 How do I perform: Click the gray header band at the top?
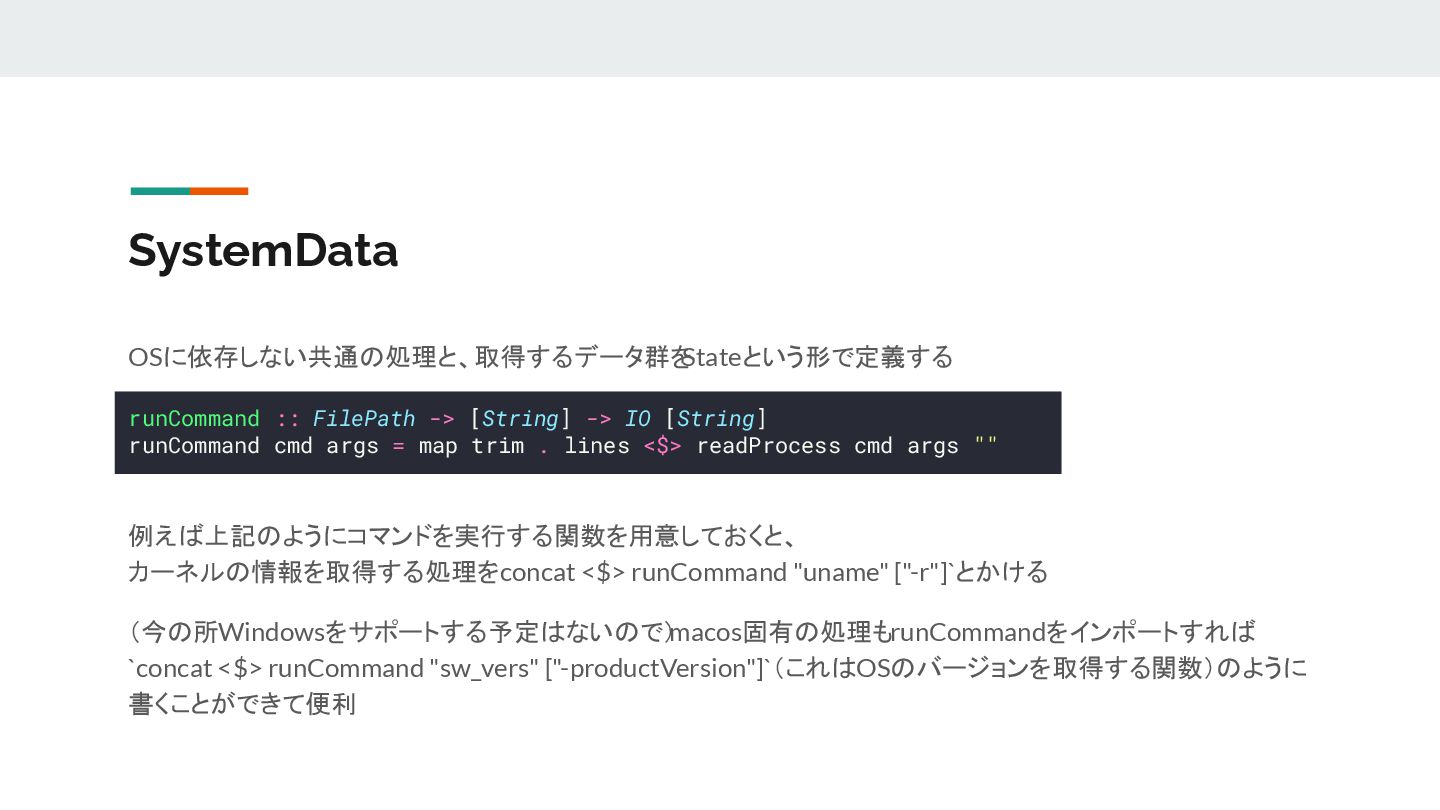(720, 38)
